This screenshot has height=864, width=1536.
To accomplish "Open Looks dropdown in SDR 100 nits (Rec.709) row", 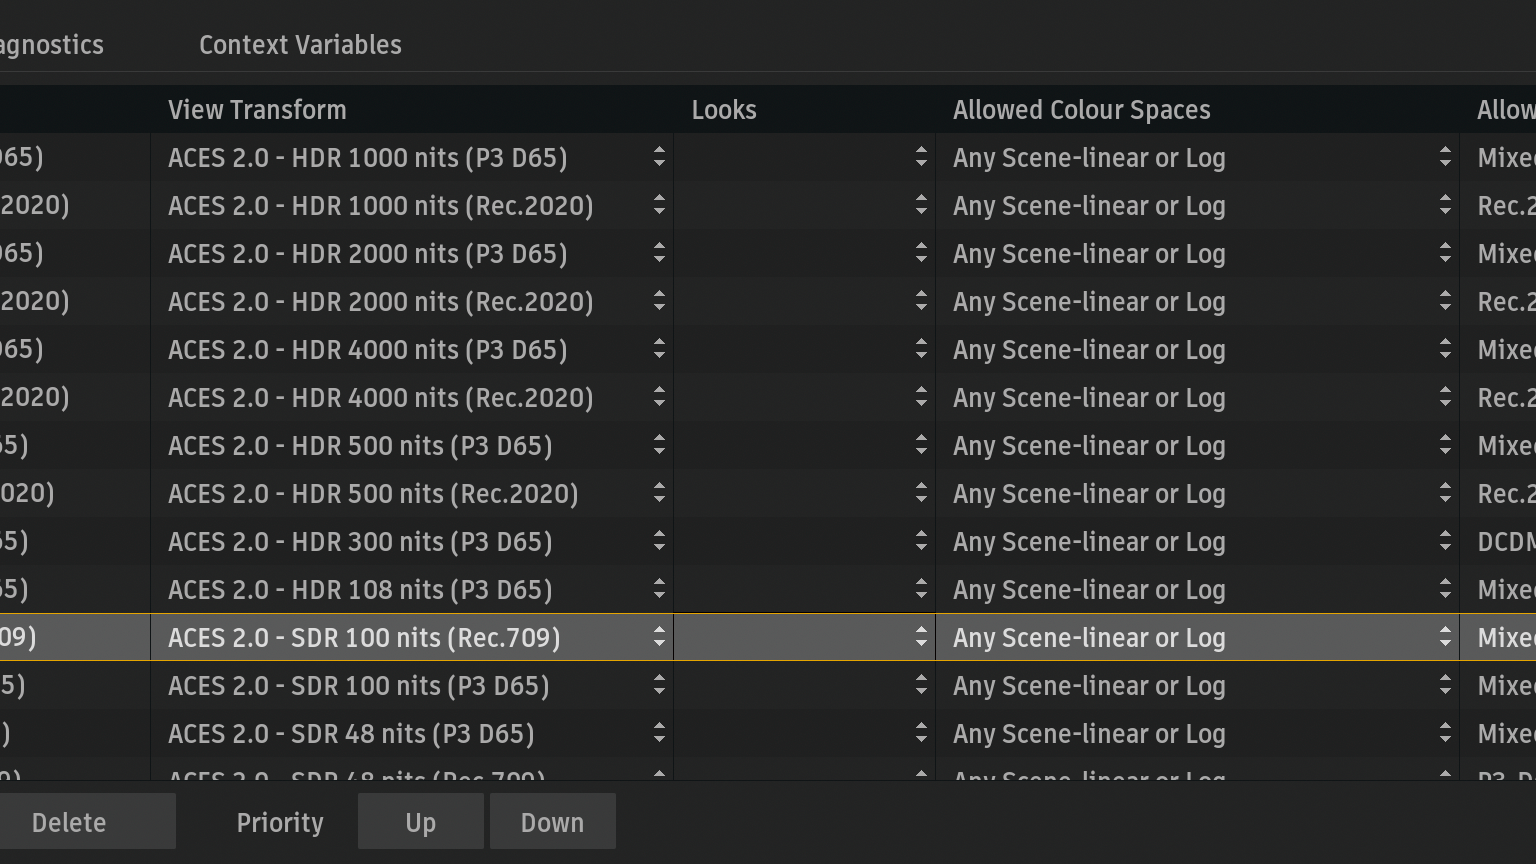I will click(x=805, y=638).
